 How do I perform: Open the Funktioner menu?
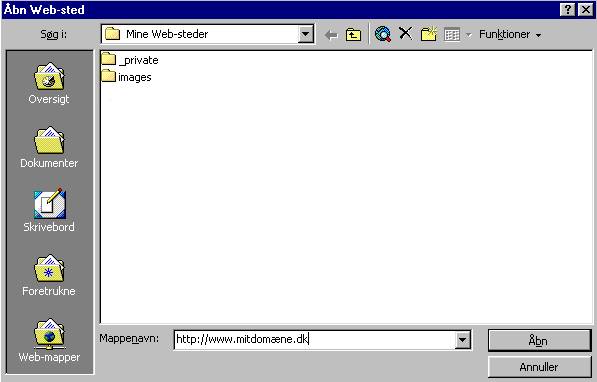[x=510, y=34]
